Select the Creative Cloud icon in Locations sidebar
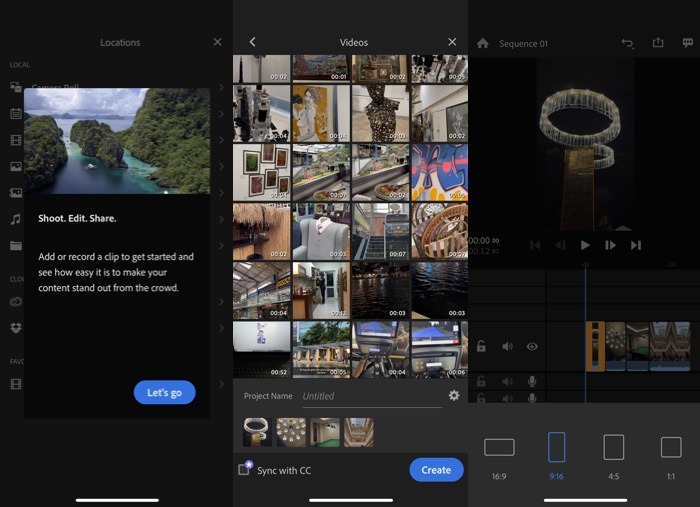700x507 pixels. pyautogui.click(x=16, y=302)
